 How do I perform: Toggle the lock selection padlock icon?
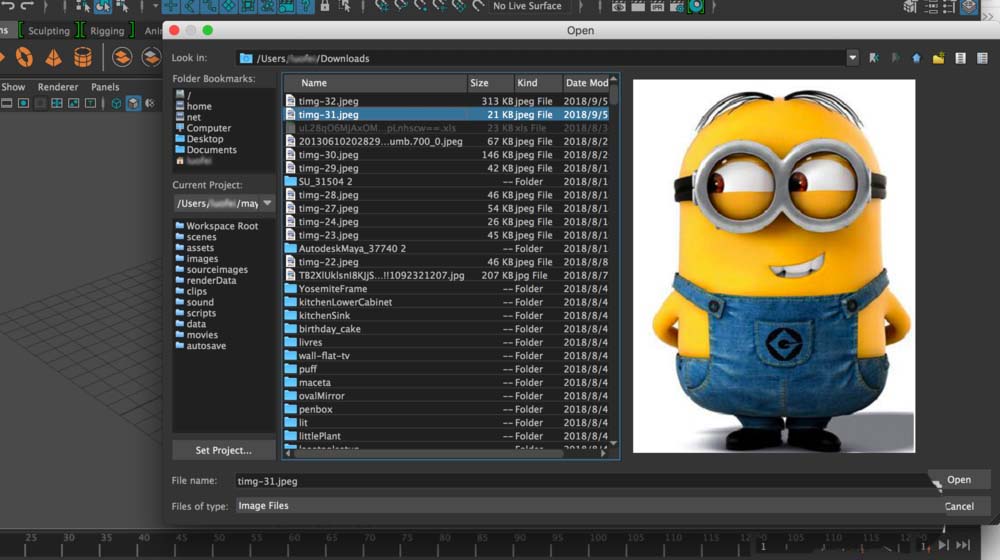click(324, 6)
